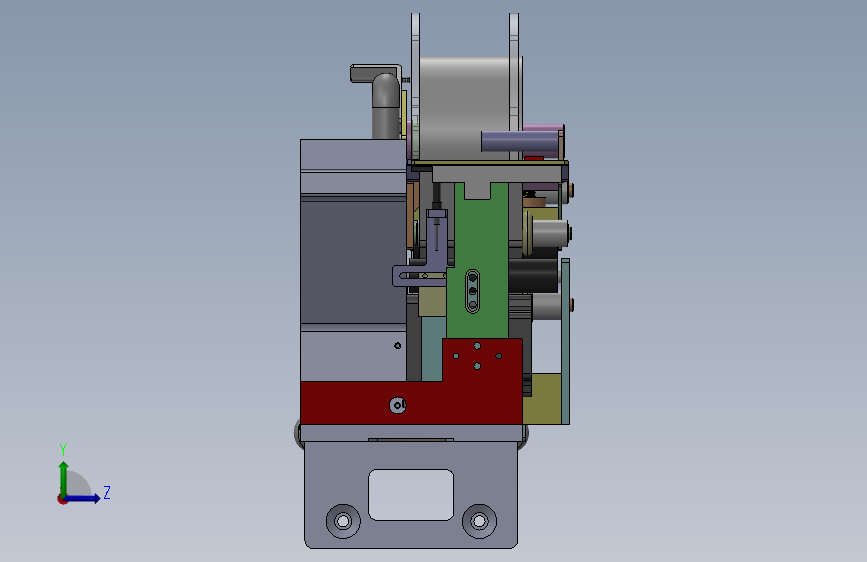Select the gray elbow pipe fitting
Screen dimensions: 867x562
(x=385, y=105)
